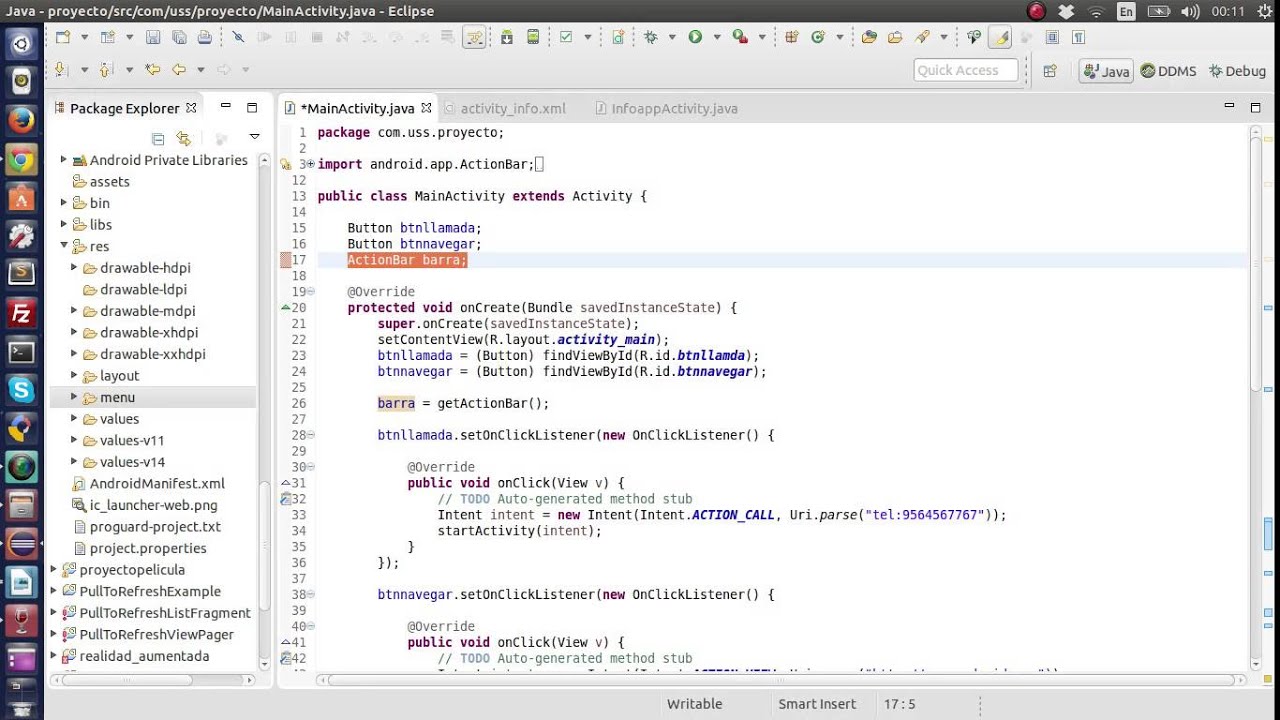The height and width of the screenshot is (720, 1280).
Task: Click the Smart Insert status bar entry
Action: [817, 704]
